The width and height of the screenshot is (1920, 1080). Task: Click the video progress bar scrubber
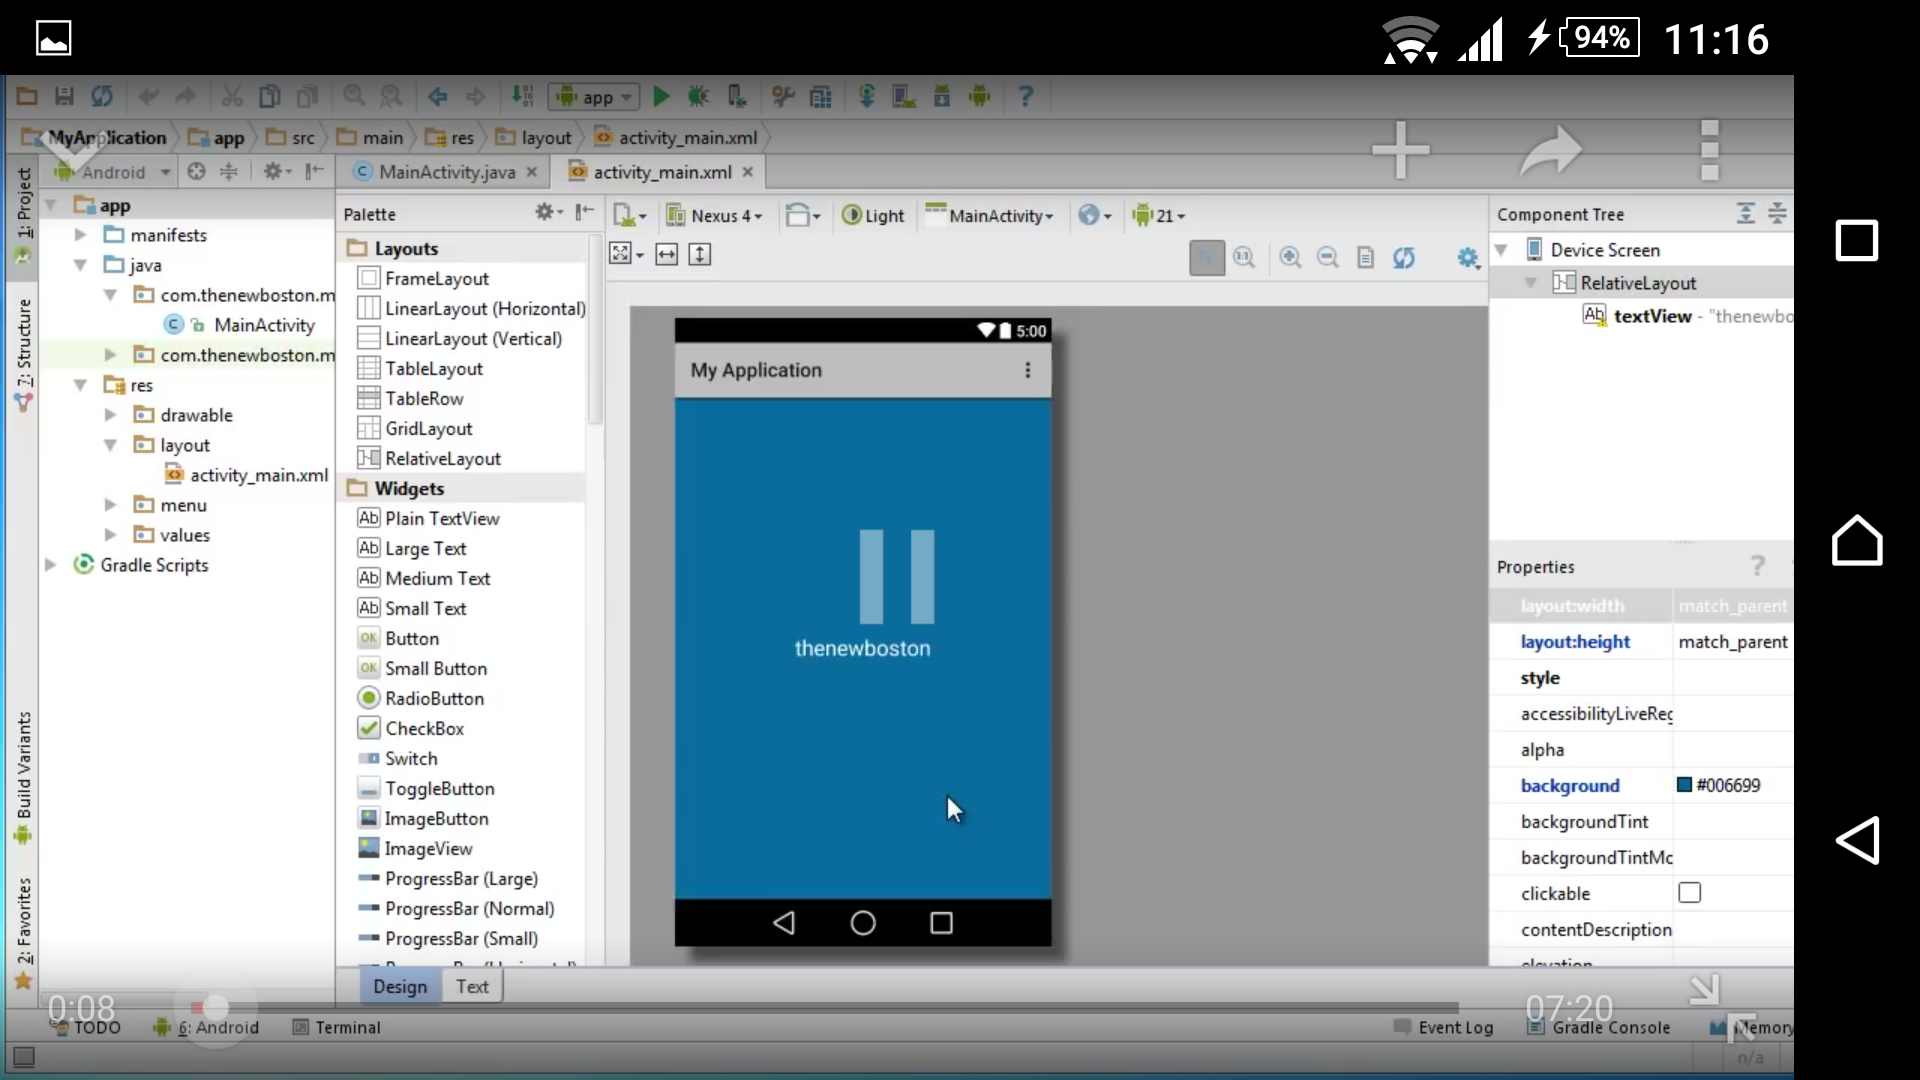(215, 1007)
